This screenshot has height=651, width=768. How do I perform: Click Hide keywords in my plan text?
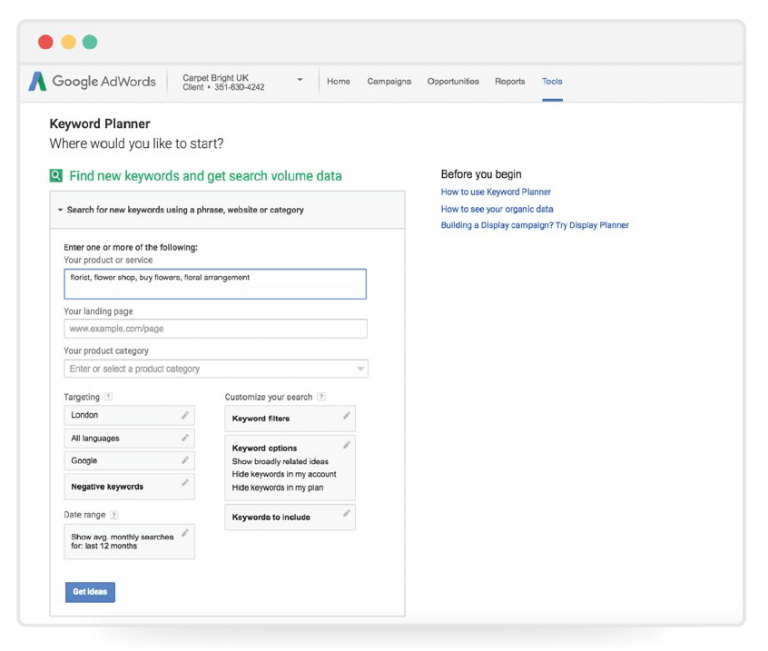click(278, 487)
